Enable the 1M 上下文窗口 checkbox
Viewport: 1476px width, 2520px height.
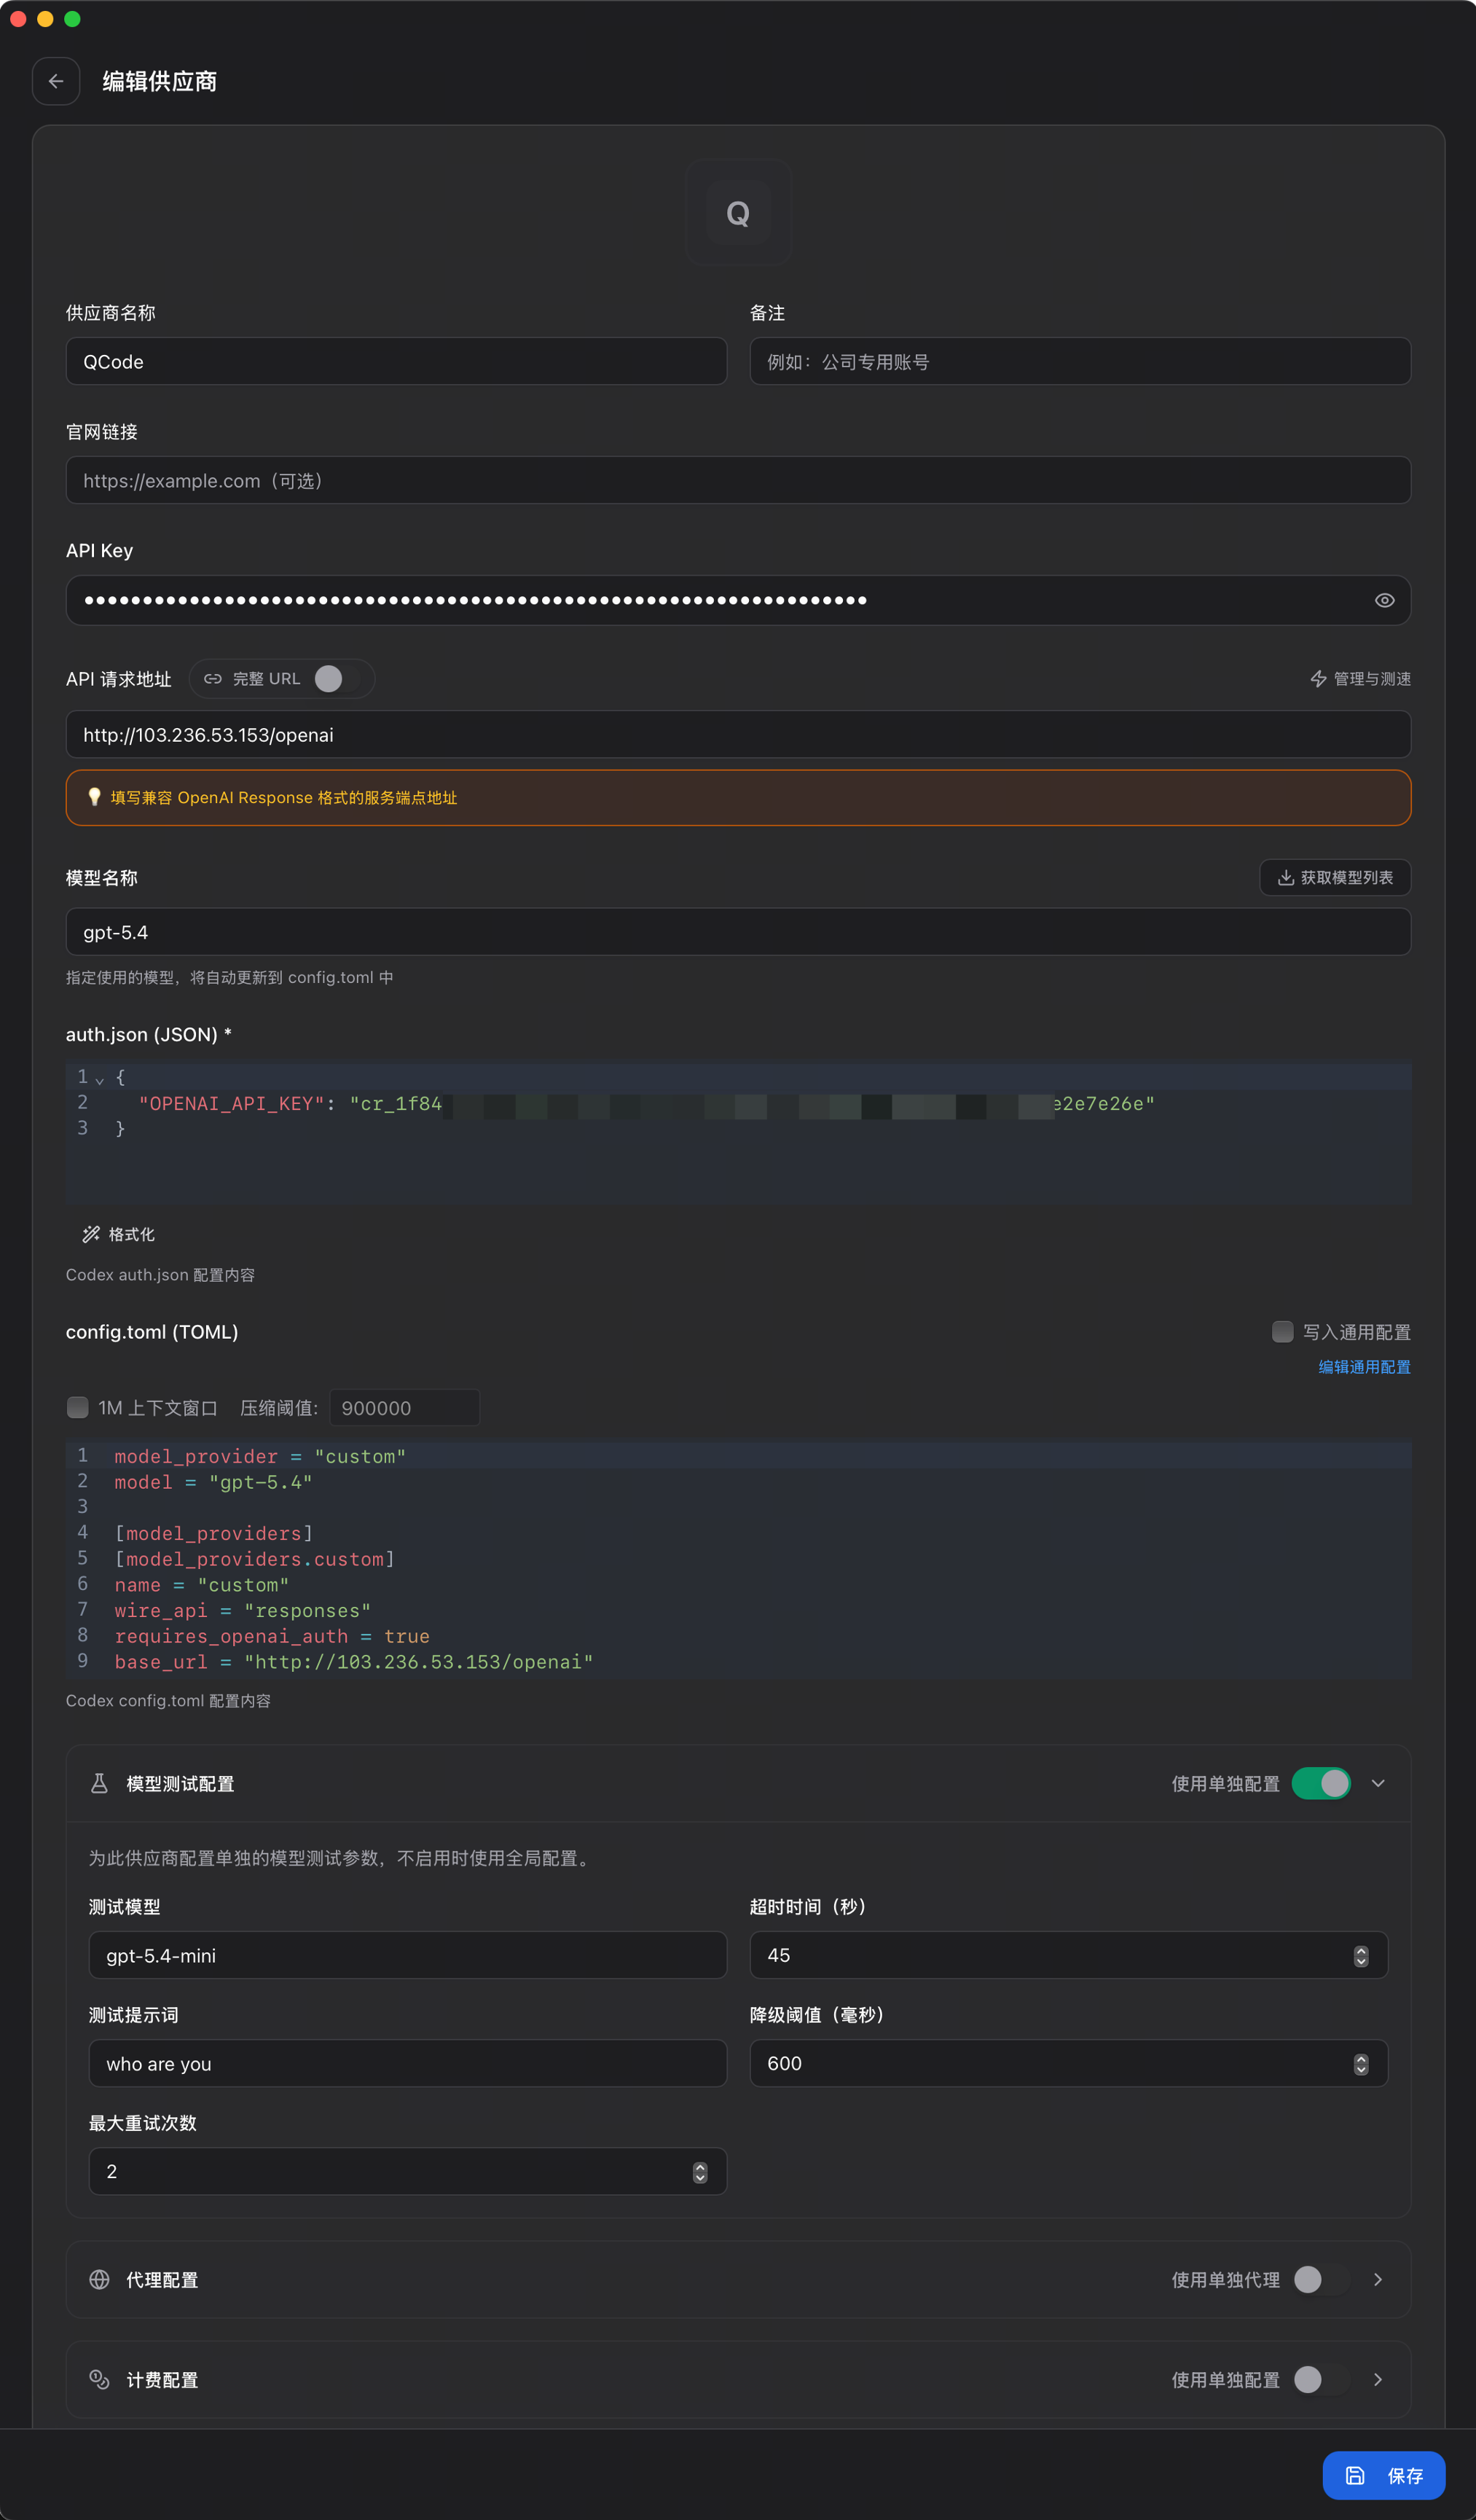click(77, 1407)
